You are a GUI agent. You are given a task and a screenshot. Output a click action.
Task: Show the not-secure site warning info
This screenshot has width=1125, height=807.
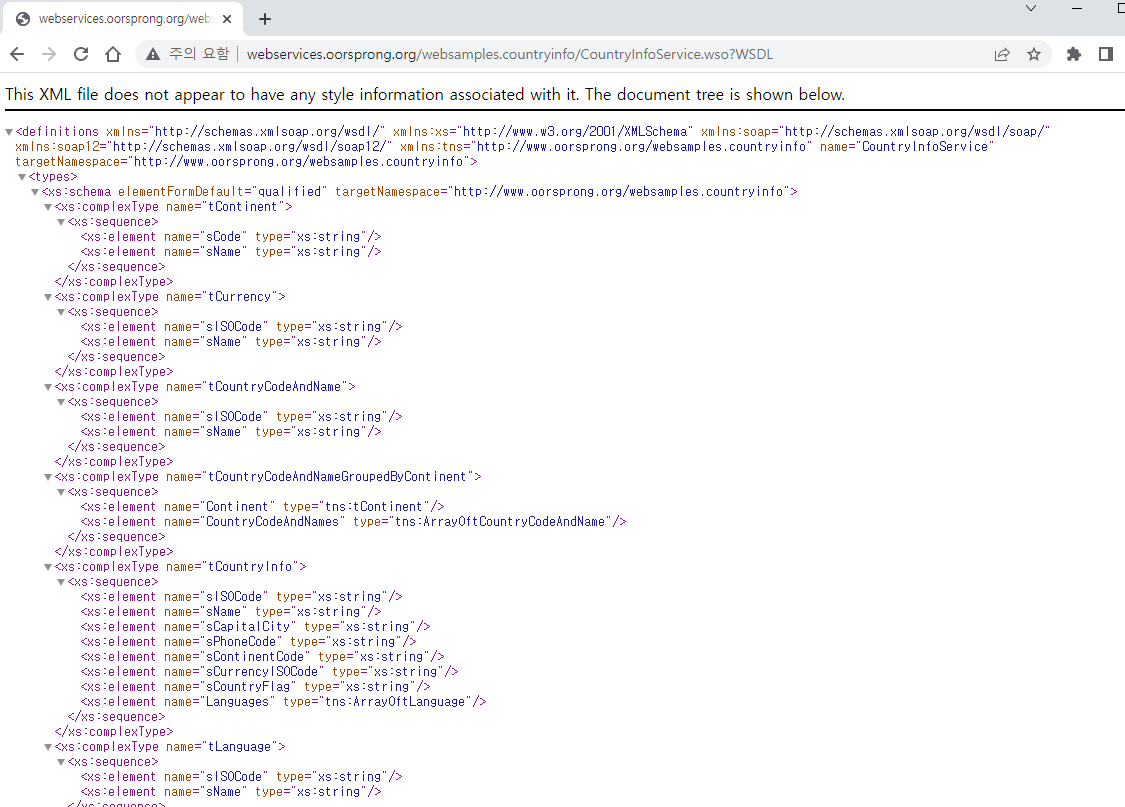187,55
